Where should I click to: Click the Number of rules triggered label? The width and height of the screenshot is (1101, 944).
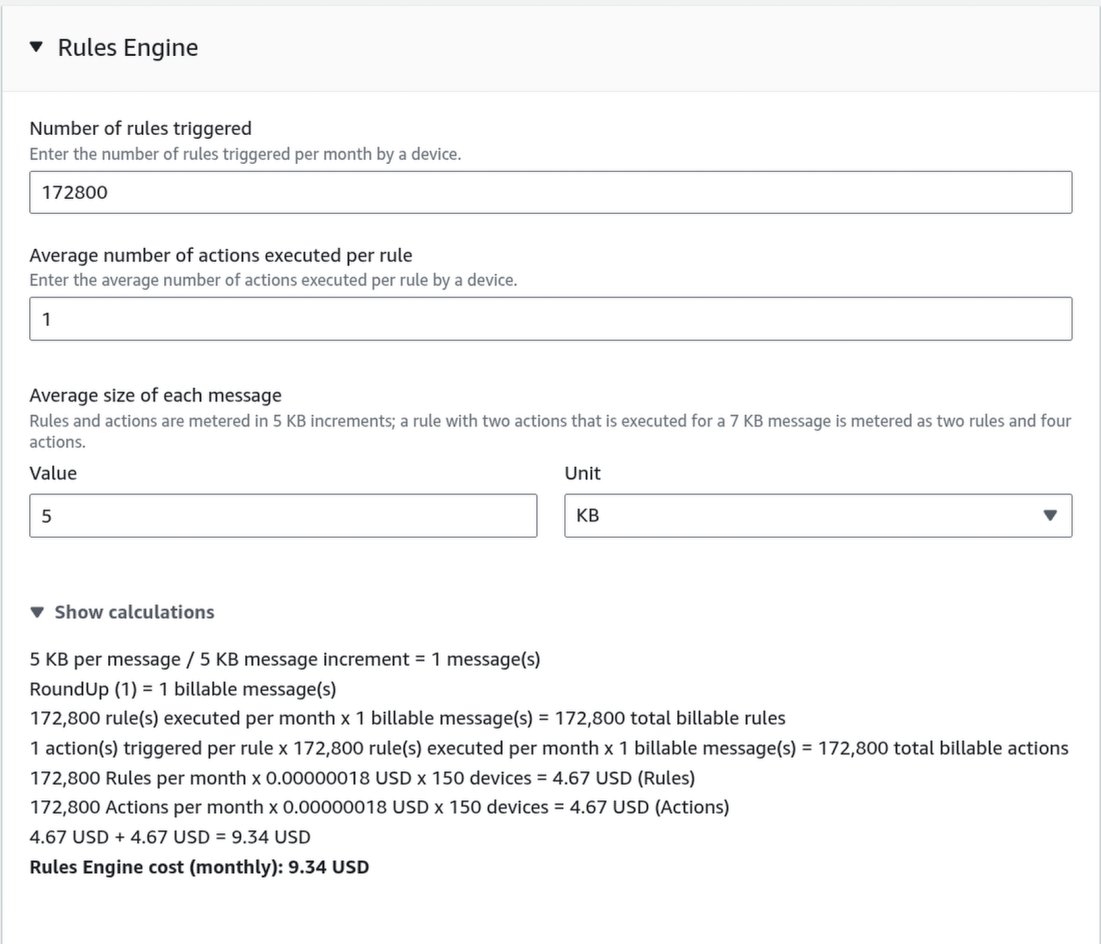(140, 128)
